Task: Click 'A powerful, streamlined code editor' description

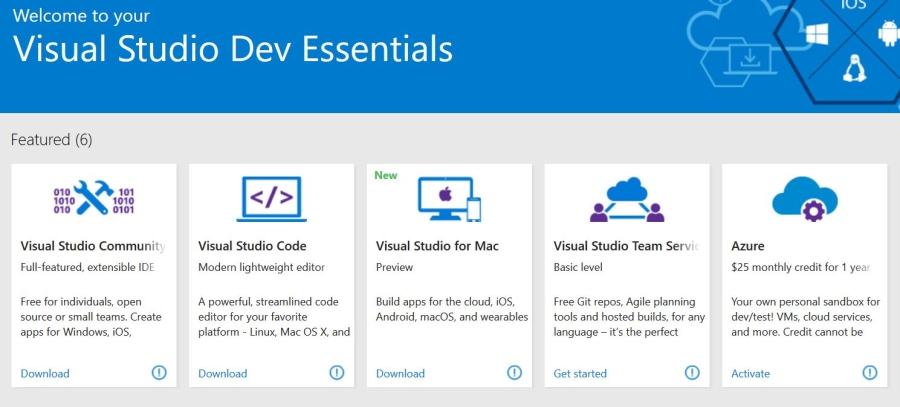Action: 274,316
